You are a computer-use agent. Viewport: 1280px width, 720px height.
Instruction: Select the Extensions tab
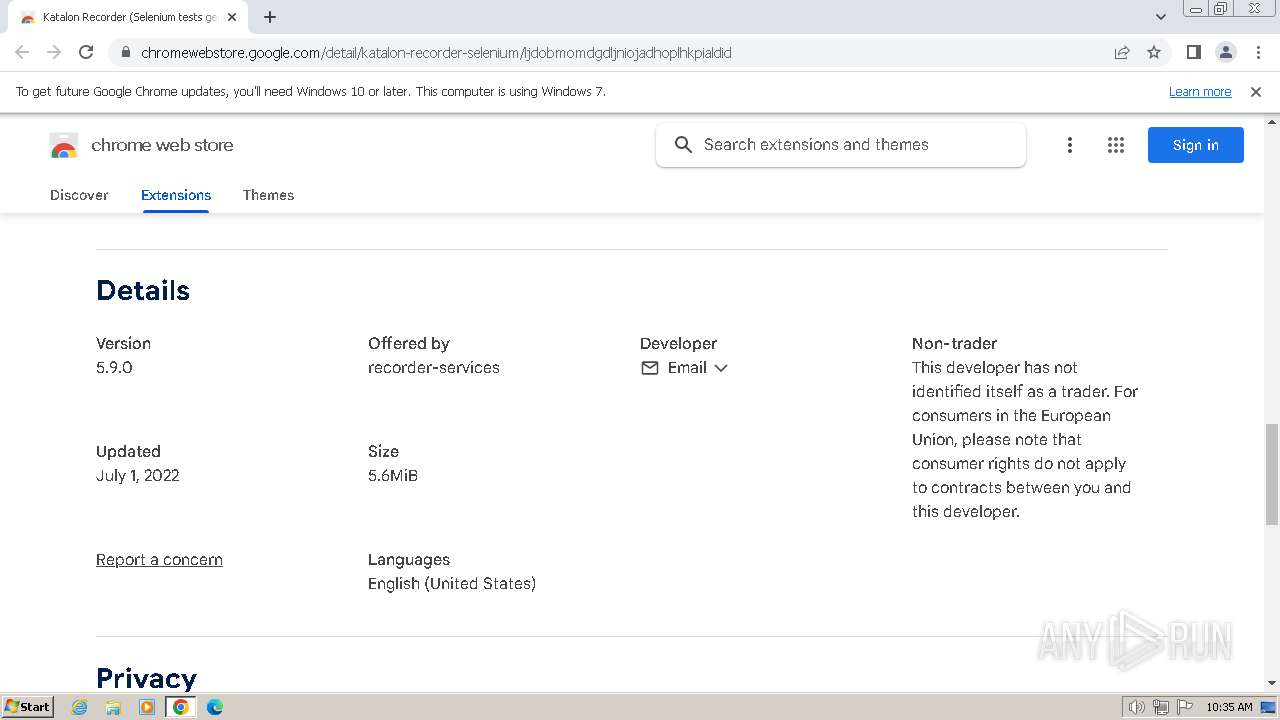pos(176,195)
